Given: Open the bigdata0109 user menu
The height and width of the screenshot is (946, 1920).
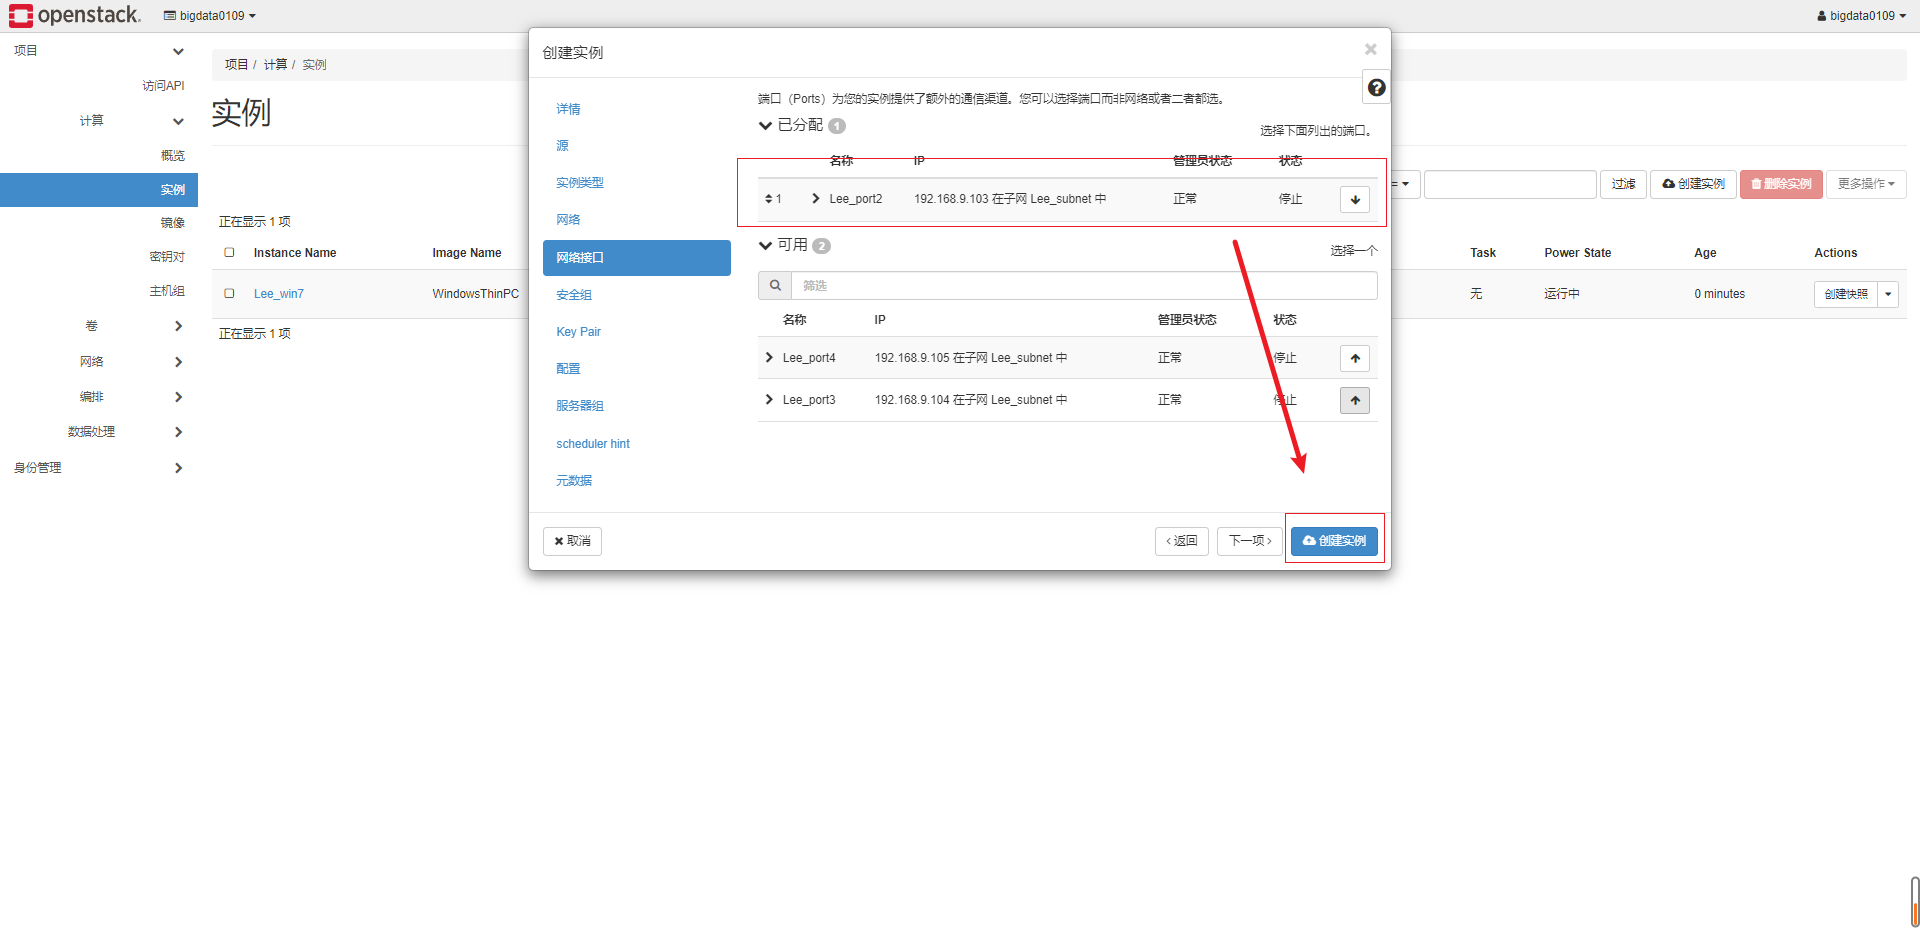Looking at the screenshot, I should tap(1861, 16).
